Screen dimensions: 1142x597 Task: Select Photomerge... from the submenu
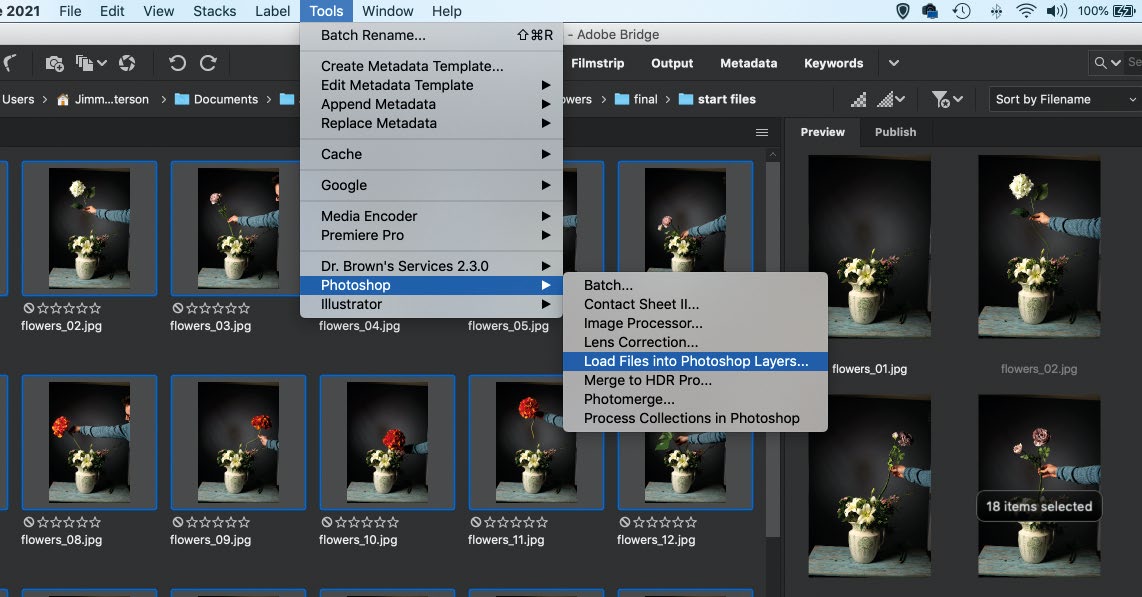coord(696,399)
